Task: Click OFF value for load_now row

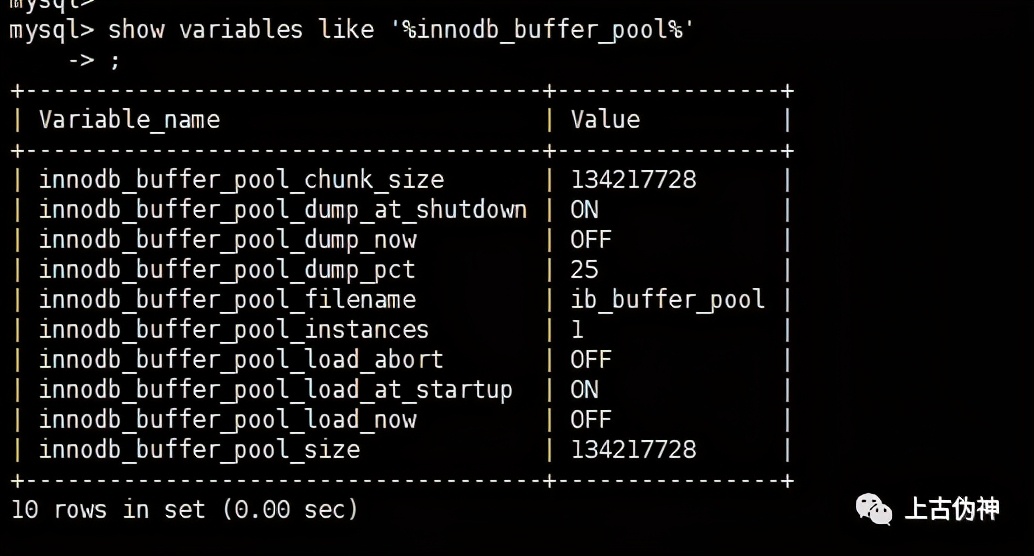Action: click(x=591, y=419)
